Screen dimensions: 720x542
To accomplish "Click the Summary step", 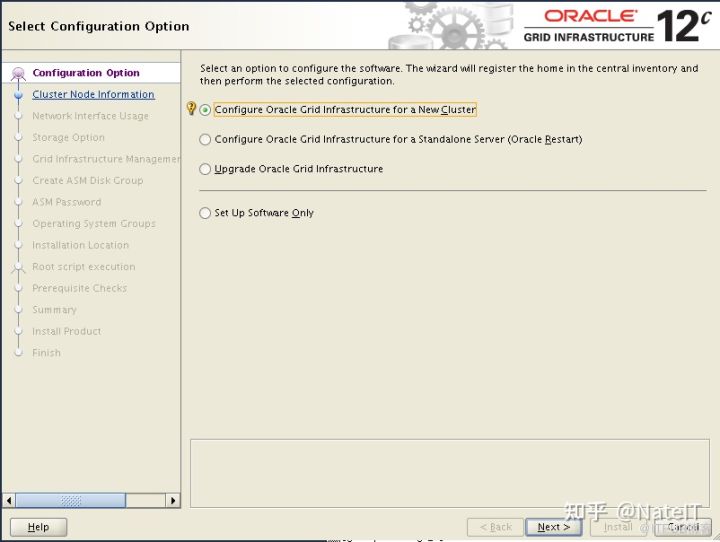I will coord(54,310).
